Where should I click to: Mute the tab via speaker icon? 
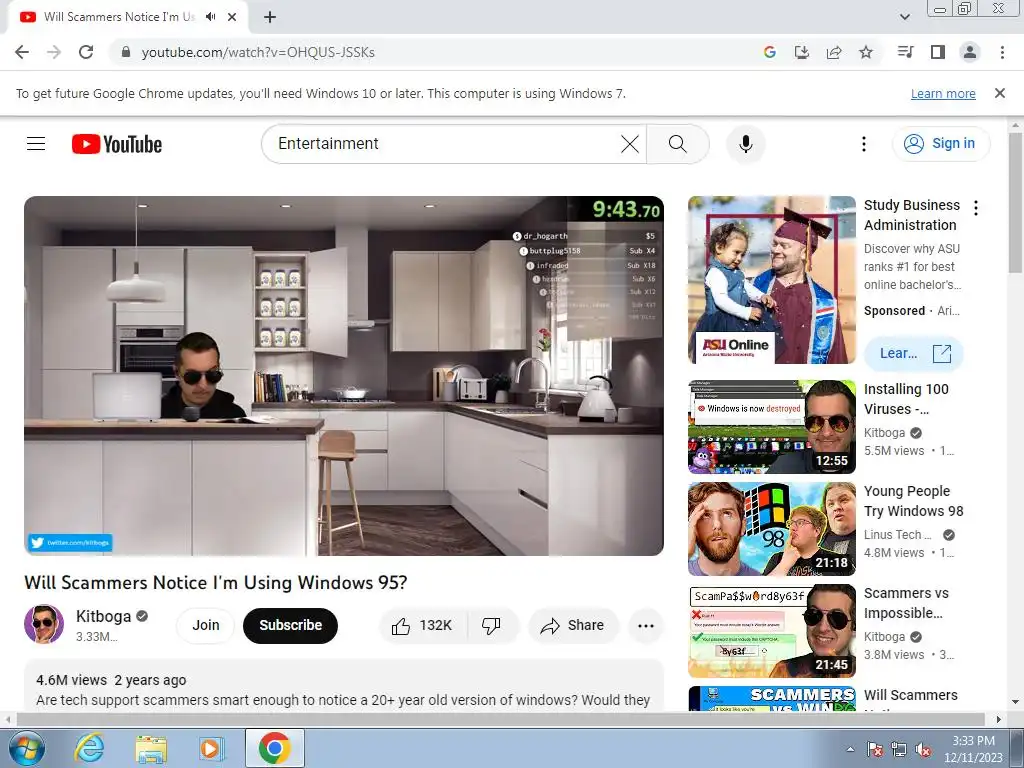210,17
